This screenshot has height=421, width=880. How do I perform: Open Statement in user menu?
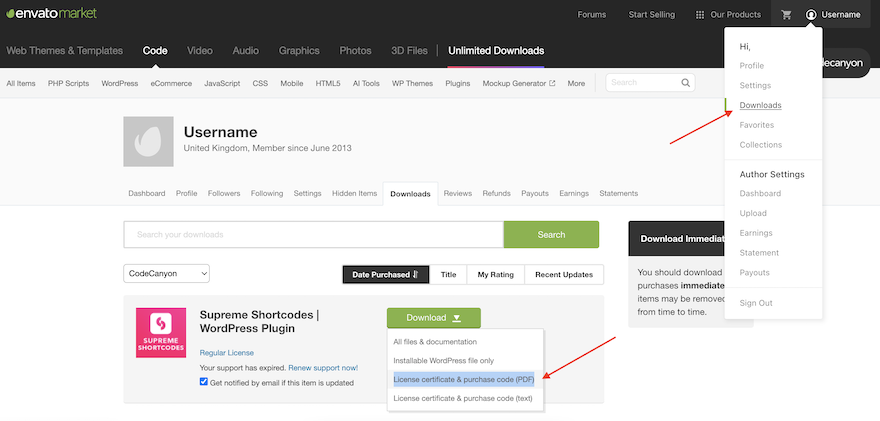tap(759, 253)
